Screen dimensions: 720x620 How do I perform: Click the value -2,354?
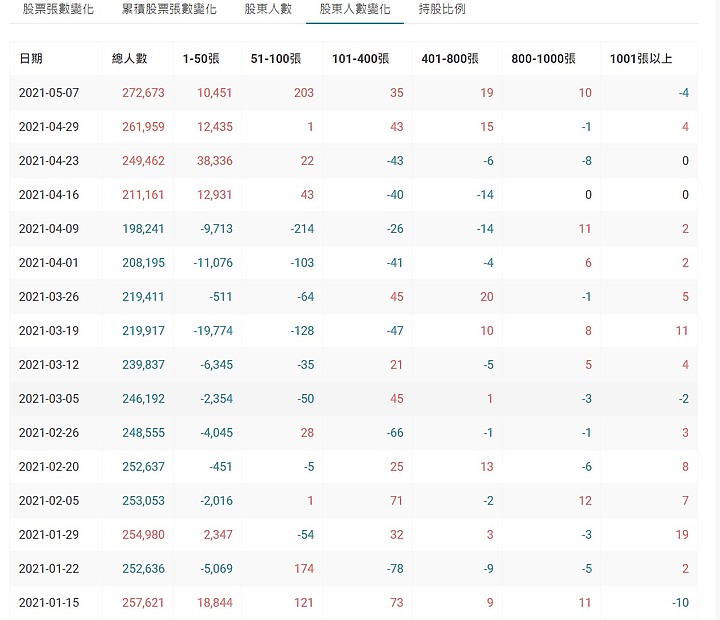[216, 399]
